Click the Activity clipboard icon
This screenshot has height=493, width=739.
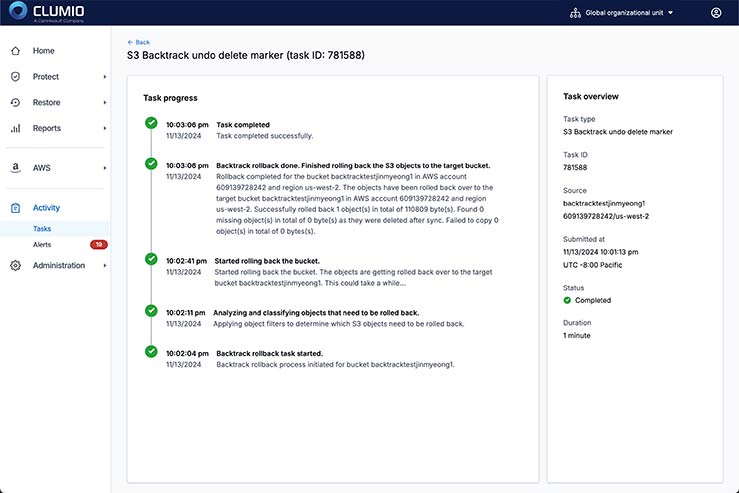pyautogui.click(x=15, y=208)
